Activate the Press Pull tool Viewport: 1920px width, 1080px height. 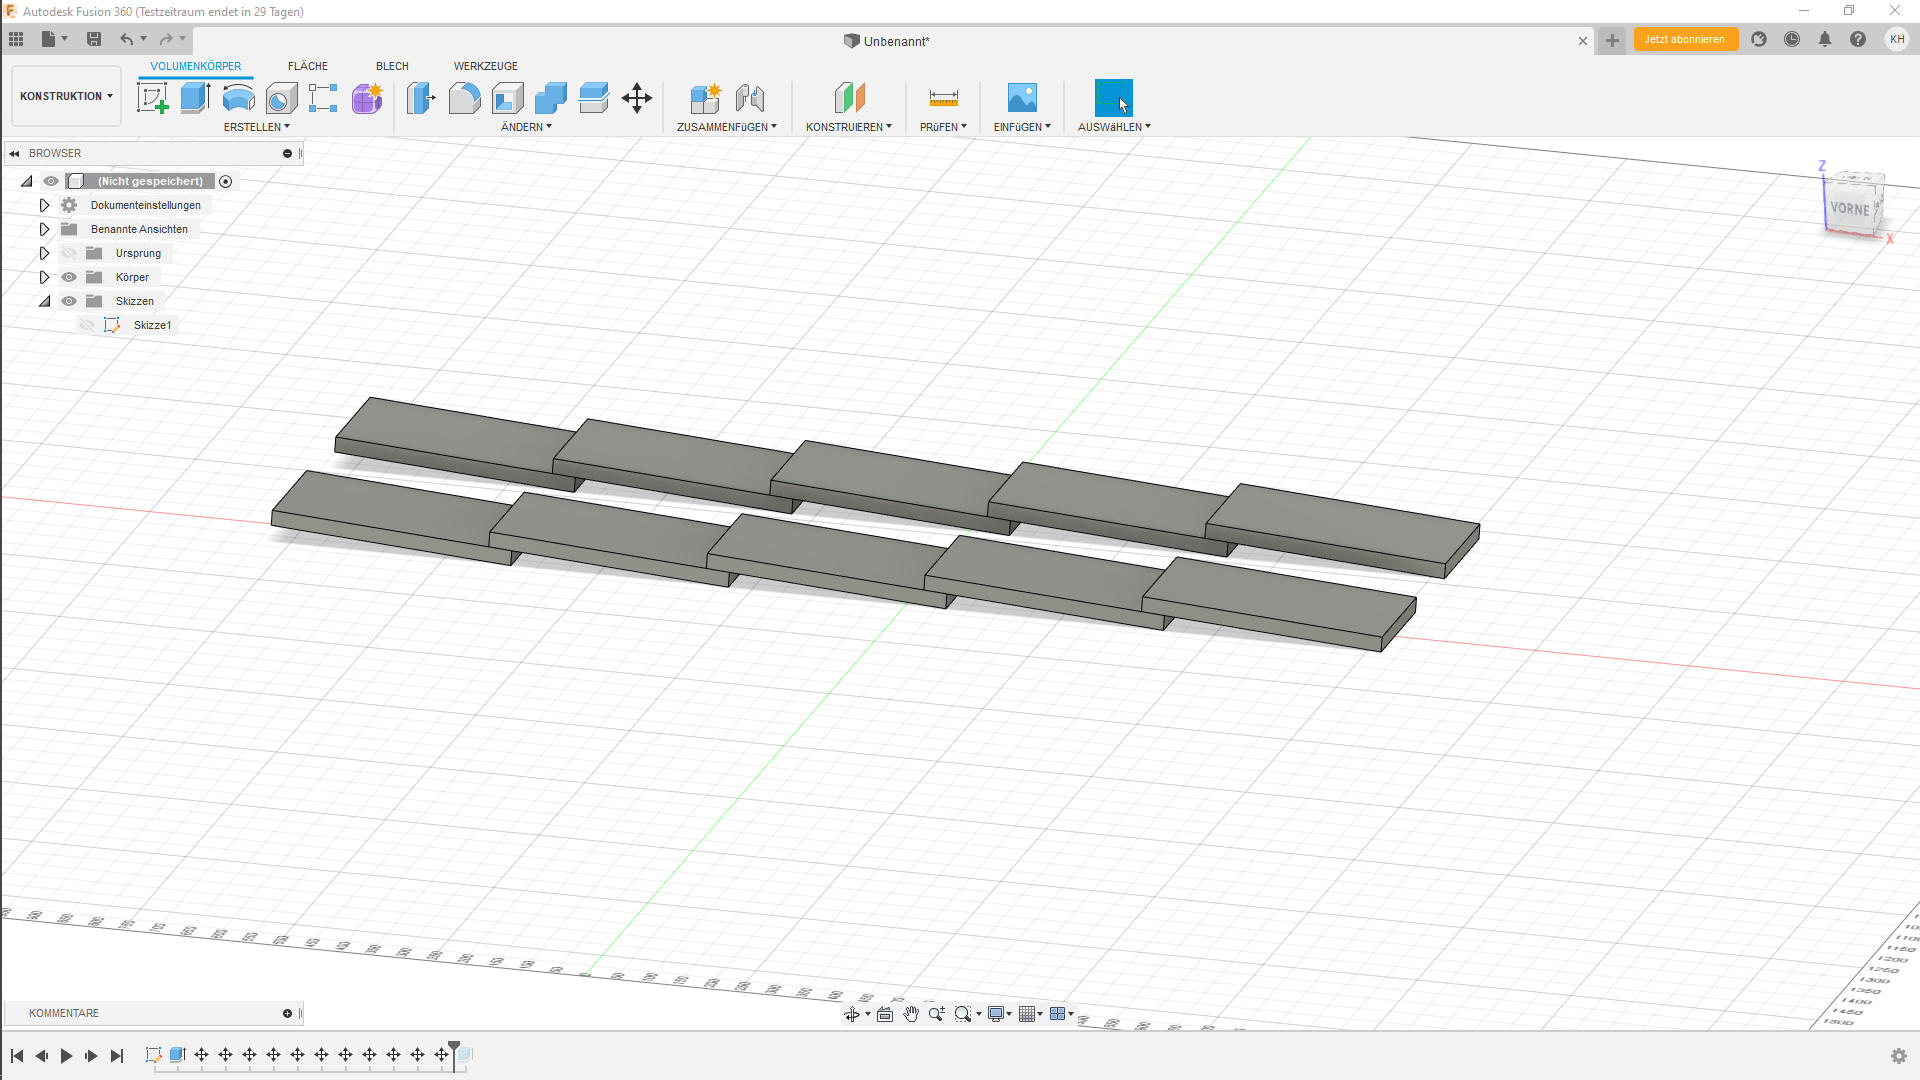click(421, 97)
